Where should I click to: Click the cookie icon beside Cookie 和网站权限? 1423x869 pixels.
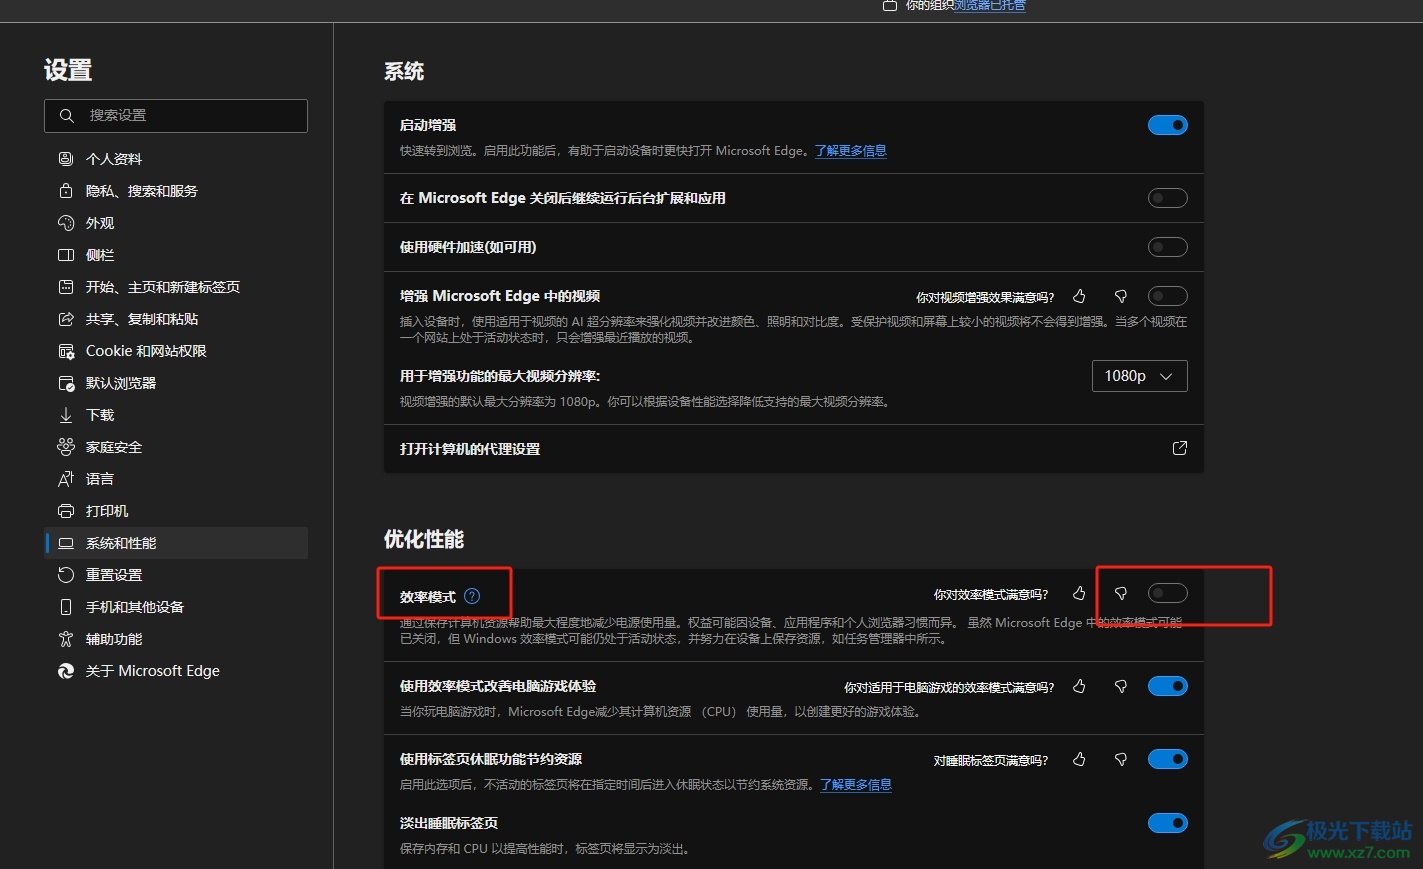tap(66, 351)
